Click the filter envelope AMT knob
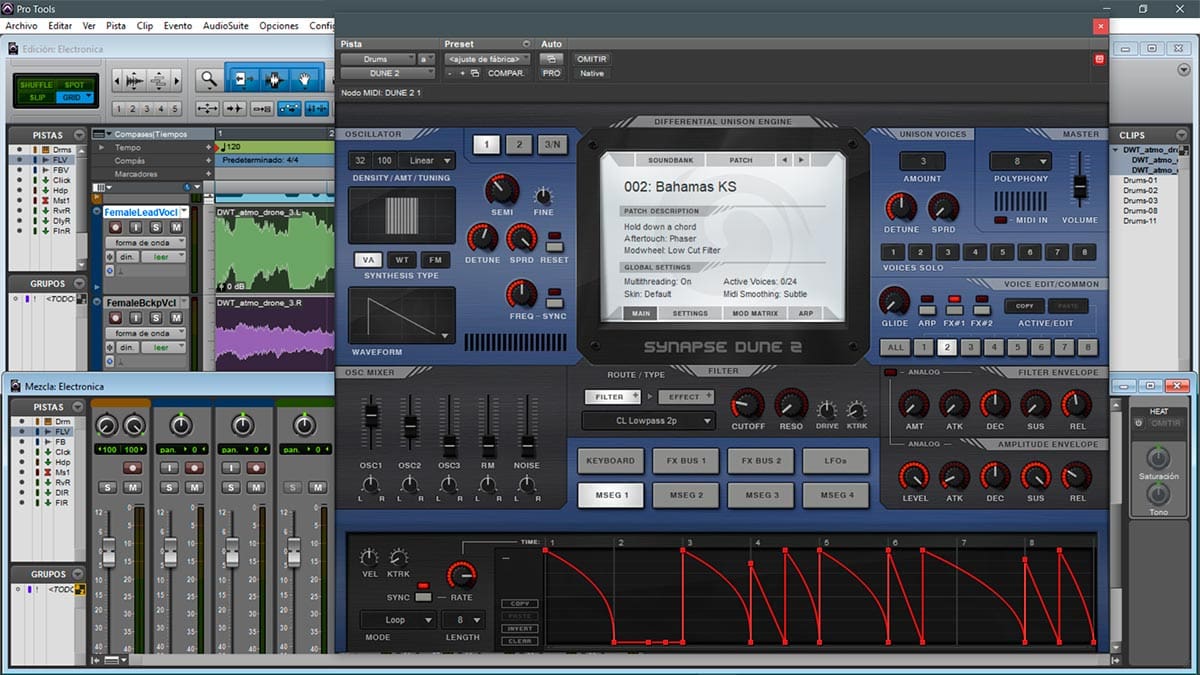1200x675 pixels. pos(913,404)
